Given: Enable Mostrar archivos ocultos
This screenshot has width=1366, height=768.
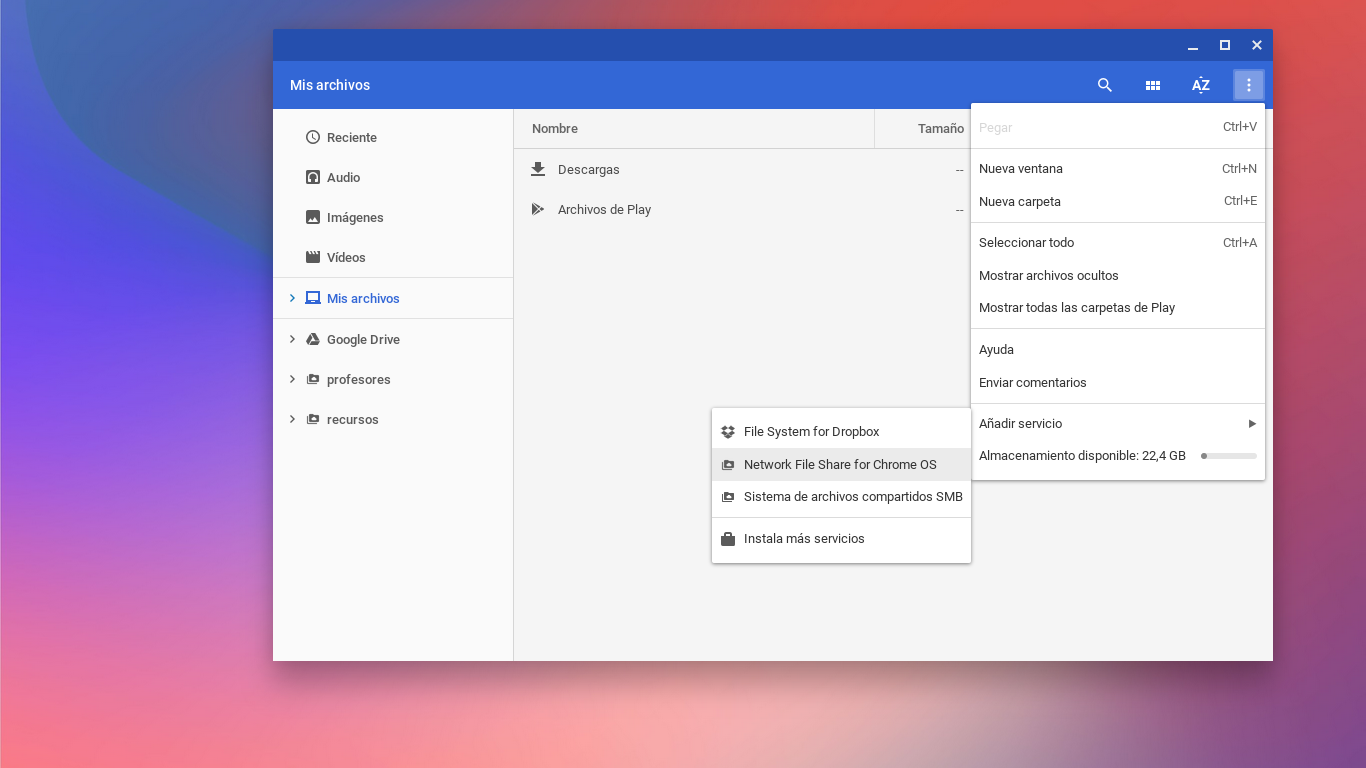Looking at the screenshot, I should coord(1048,275).
